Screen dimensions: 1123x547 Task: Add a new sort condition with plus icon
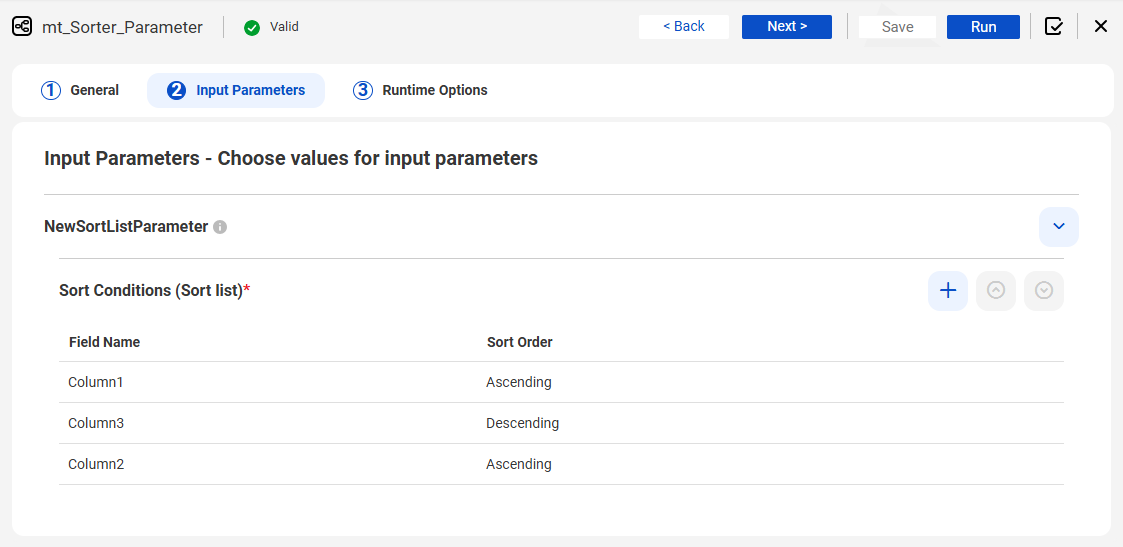pyautogui.click(x=948, y=291)
